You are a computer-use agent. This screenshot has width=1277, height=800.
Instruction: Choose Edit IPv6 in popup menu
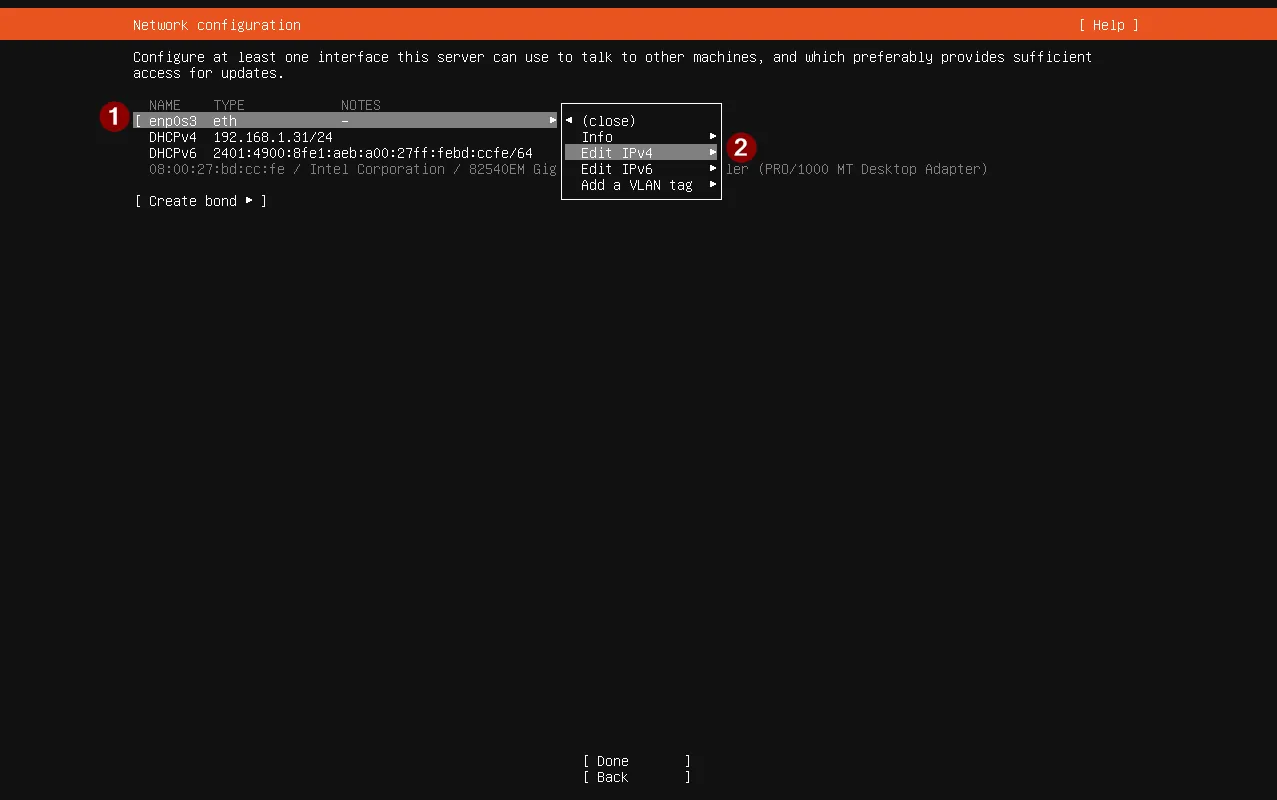[x=641, y=169]
